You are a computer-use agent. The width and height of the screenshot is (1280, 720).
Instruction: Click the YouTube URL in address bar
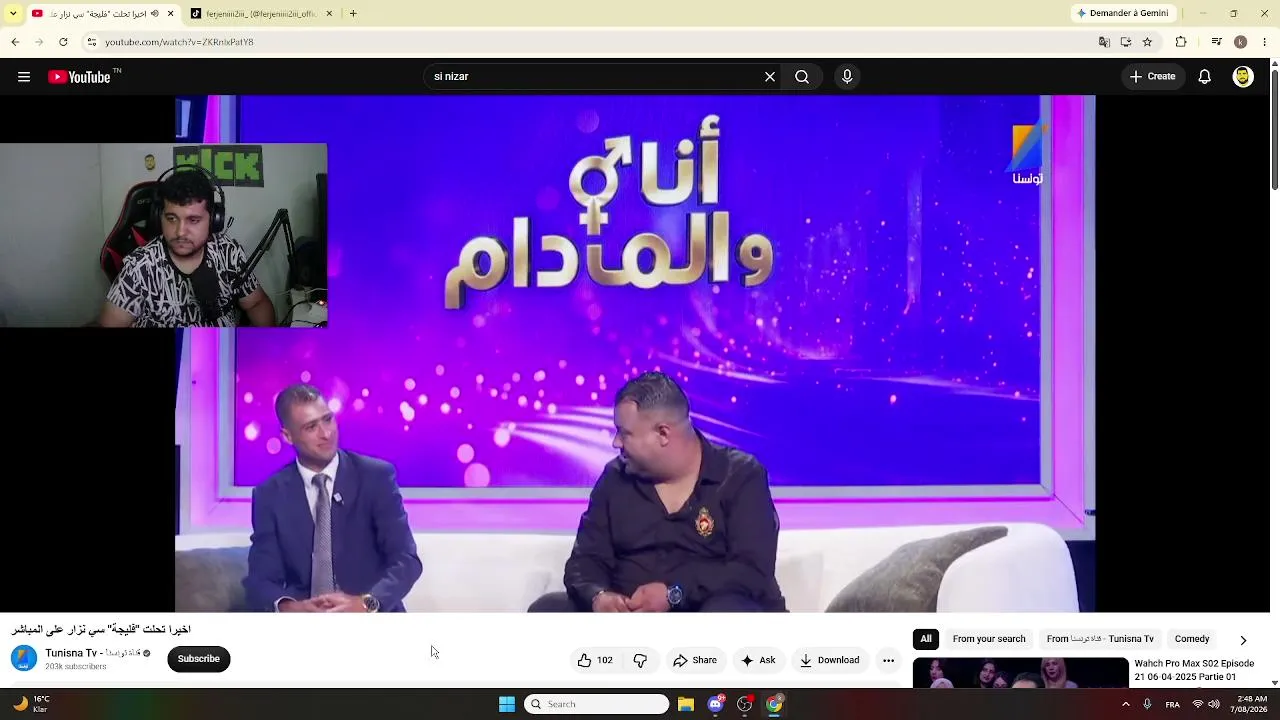click(179, 42)
